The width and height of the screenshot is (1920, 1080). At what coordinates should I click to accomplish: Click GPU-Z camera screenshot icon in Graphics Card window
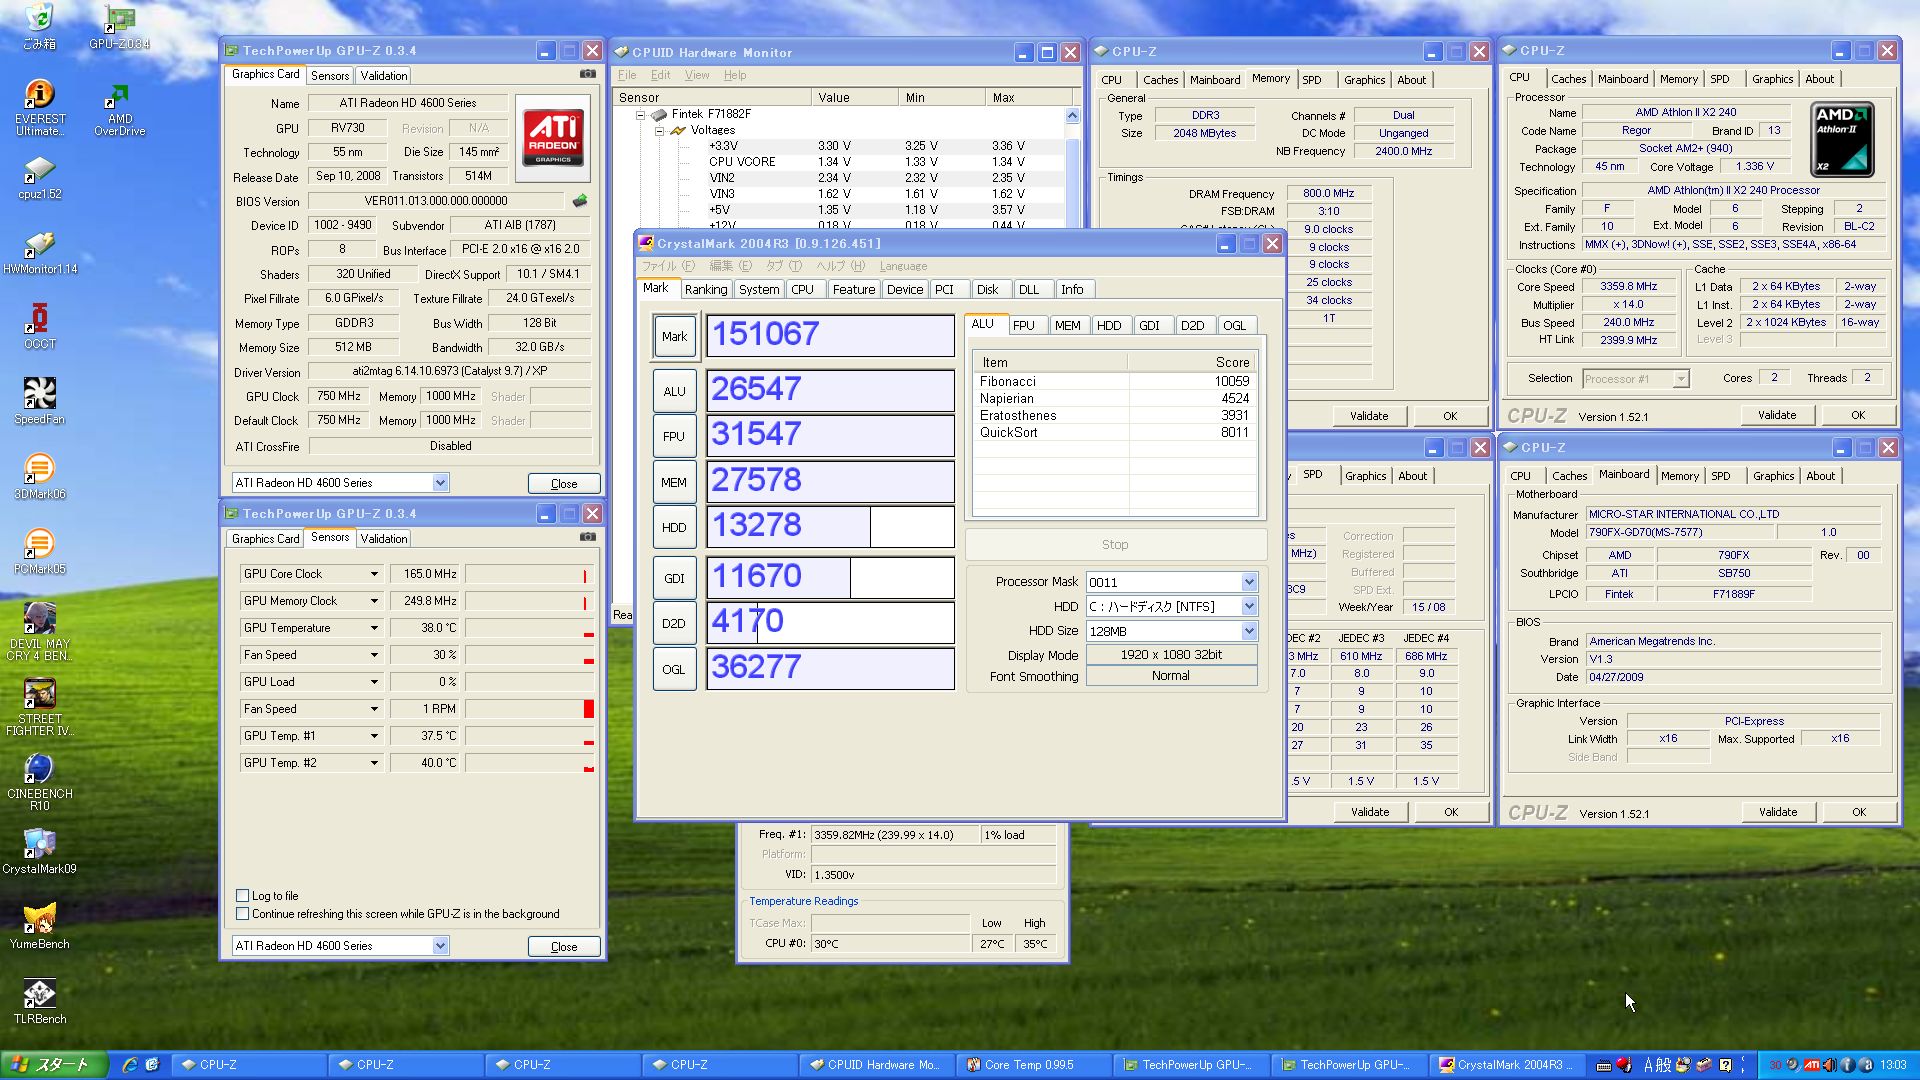588,74
